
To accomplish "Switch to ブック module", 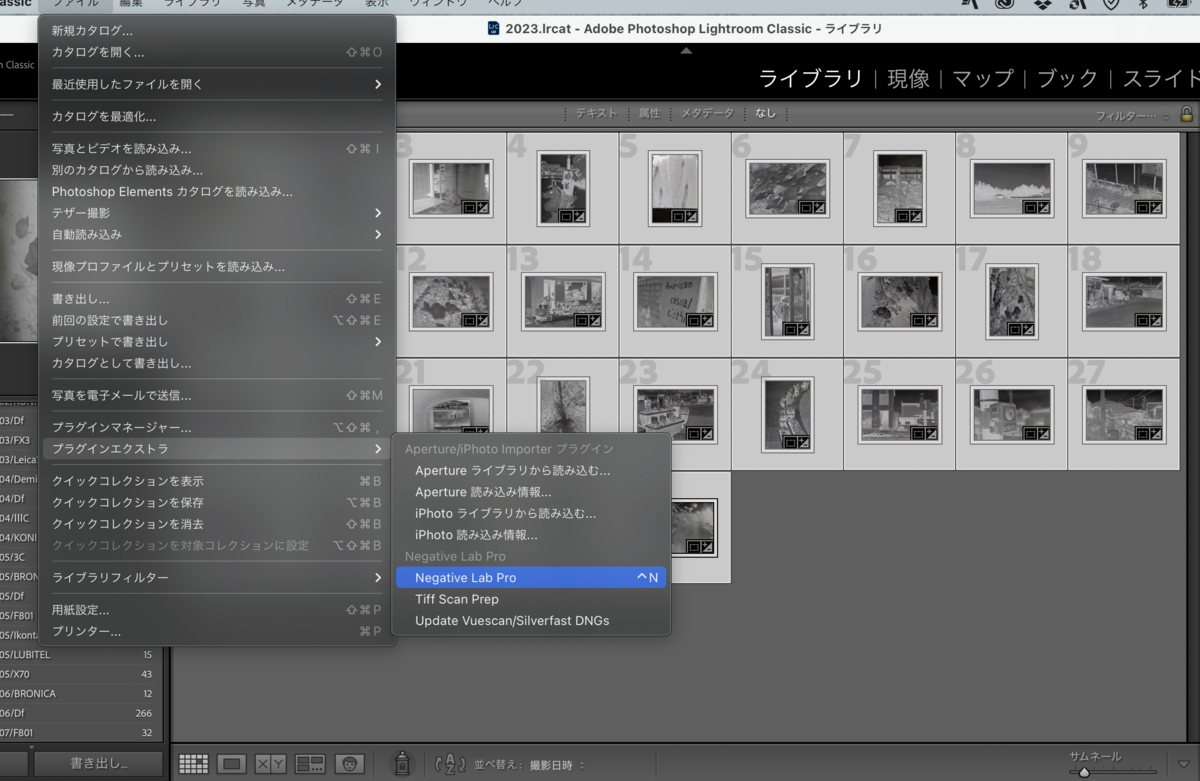I will (x=1068, y=79).
